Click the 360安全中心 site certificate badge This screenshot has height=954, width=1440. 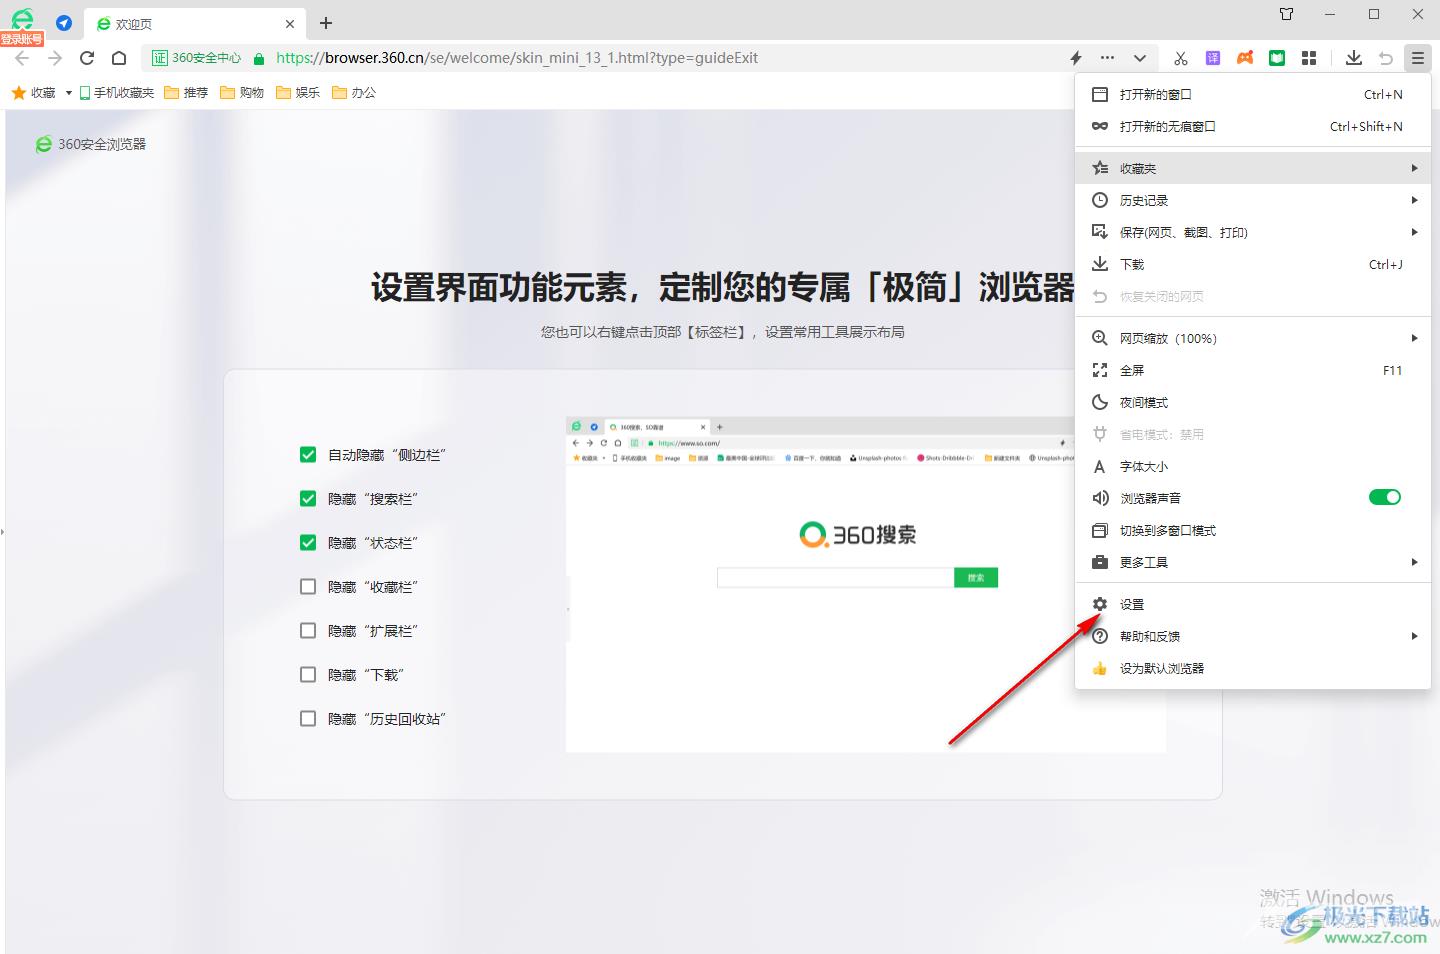pyautogui.click(x=197, y=58)
